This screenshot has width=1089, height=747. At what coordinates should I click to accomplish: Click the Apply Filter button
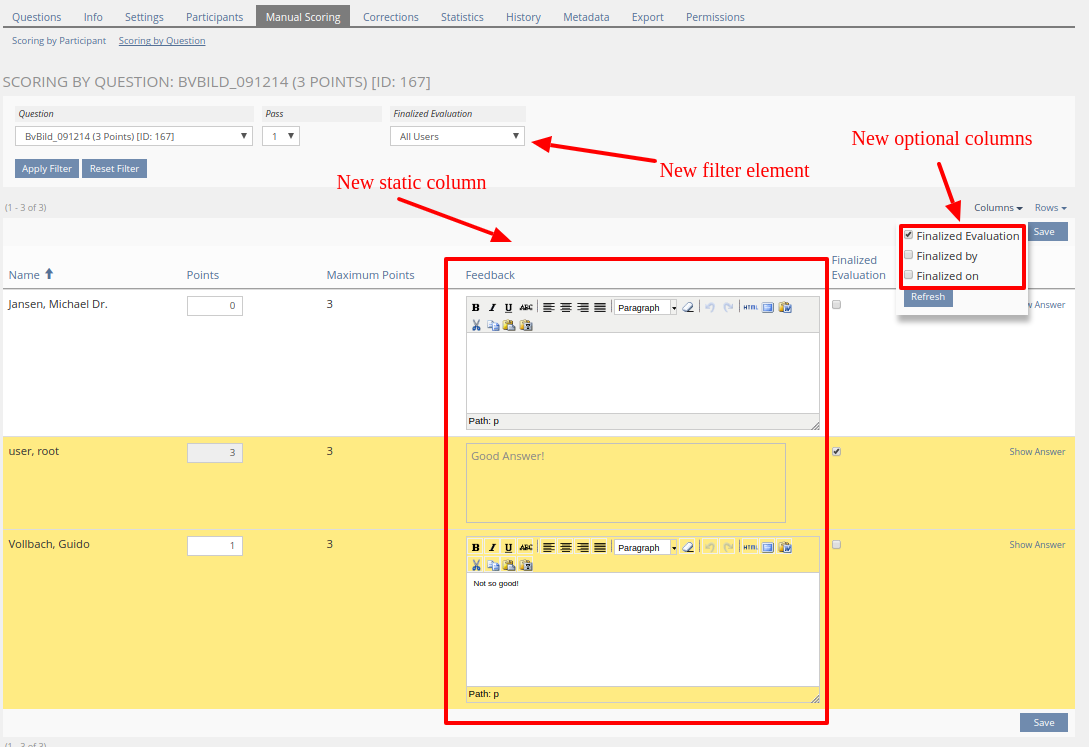(47, 169)
